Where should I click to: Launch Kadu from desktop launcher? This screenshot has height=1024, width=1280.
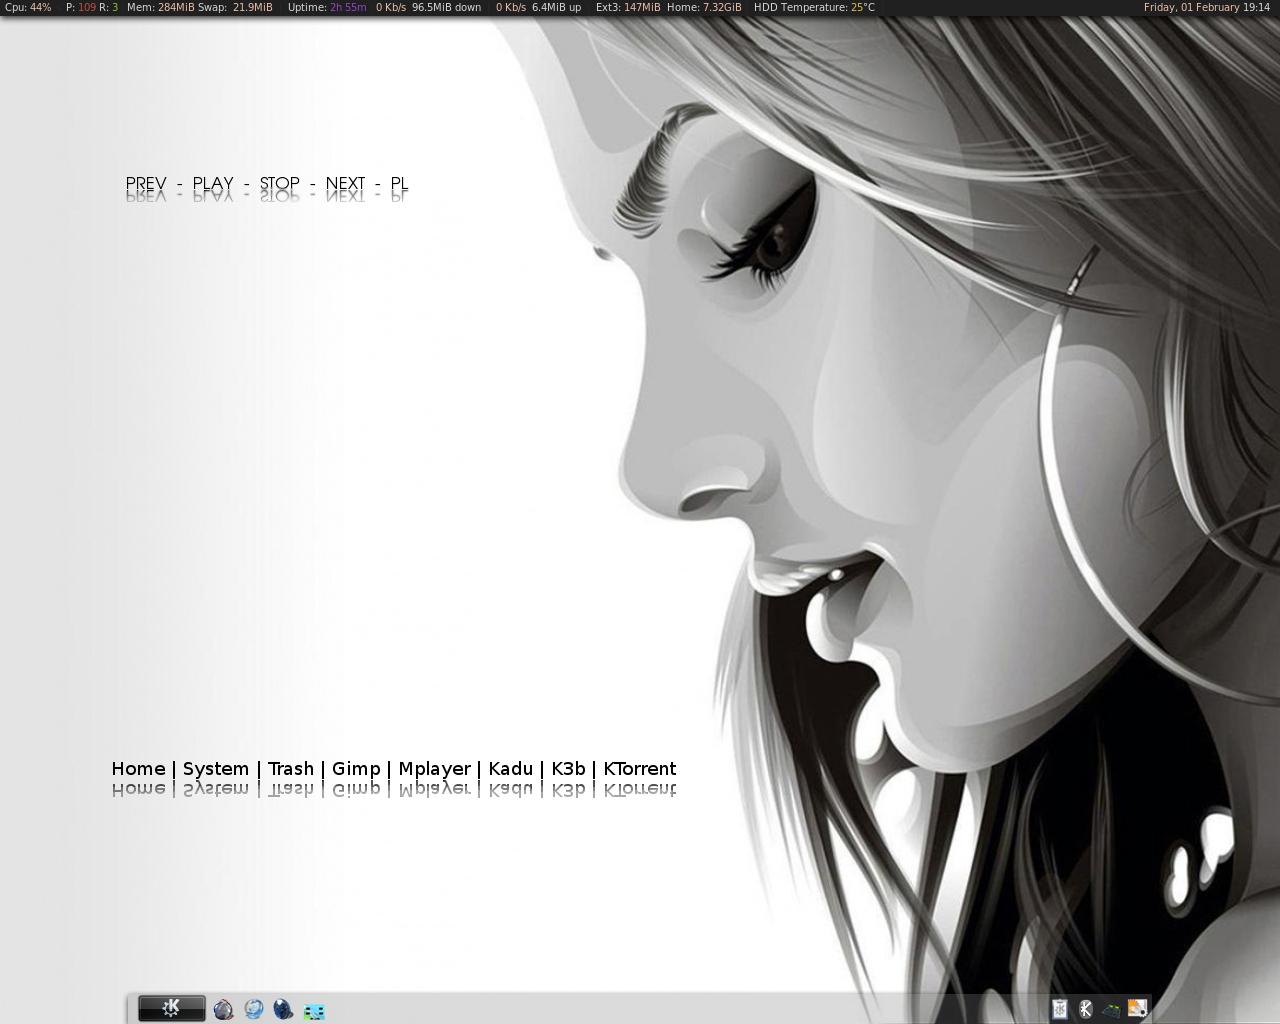(x=510, y=769)
